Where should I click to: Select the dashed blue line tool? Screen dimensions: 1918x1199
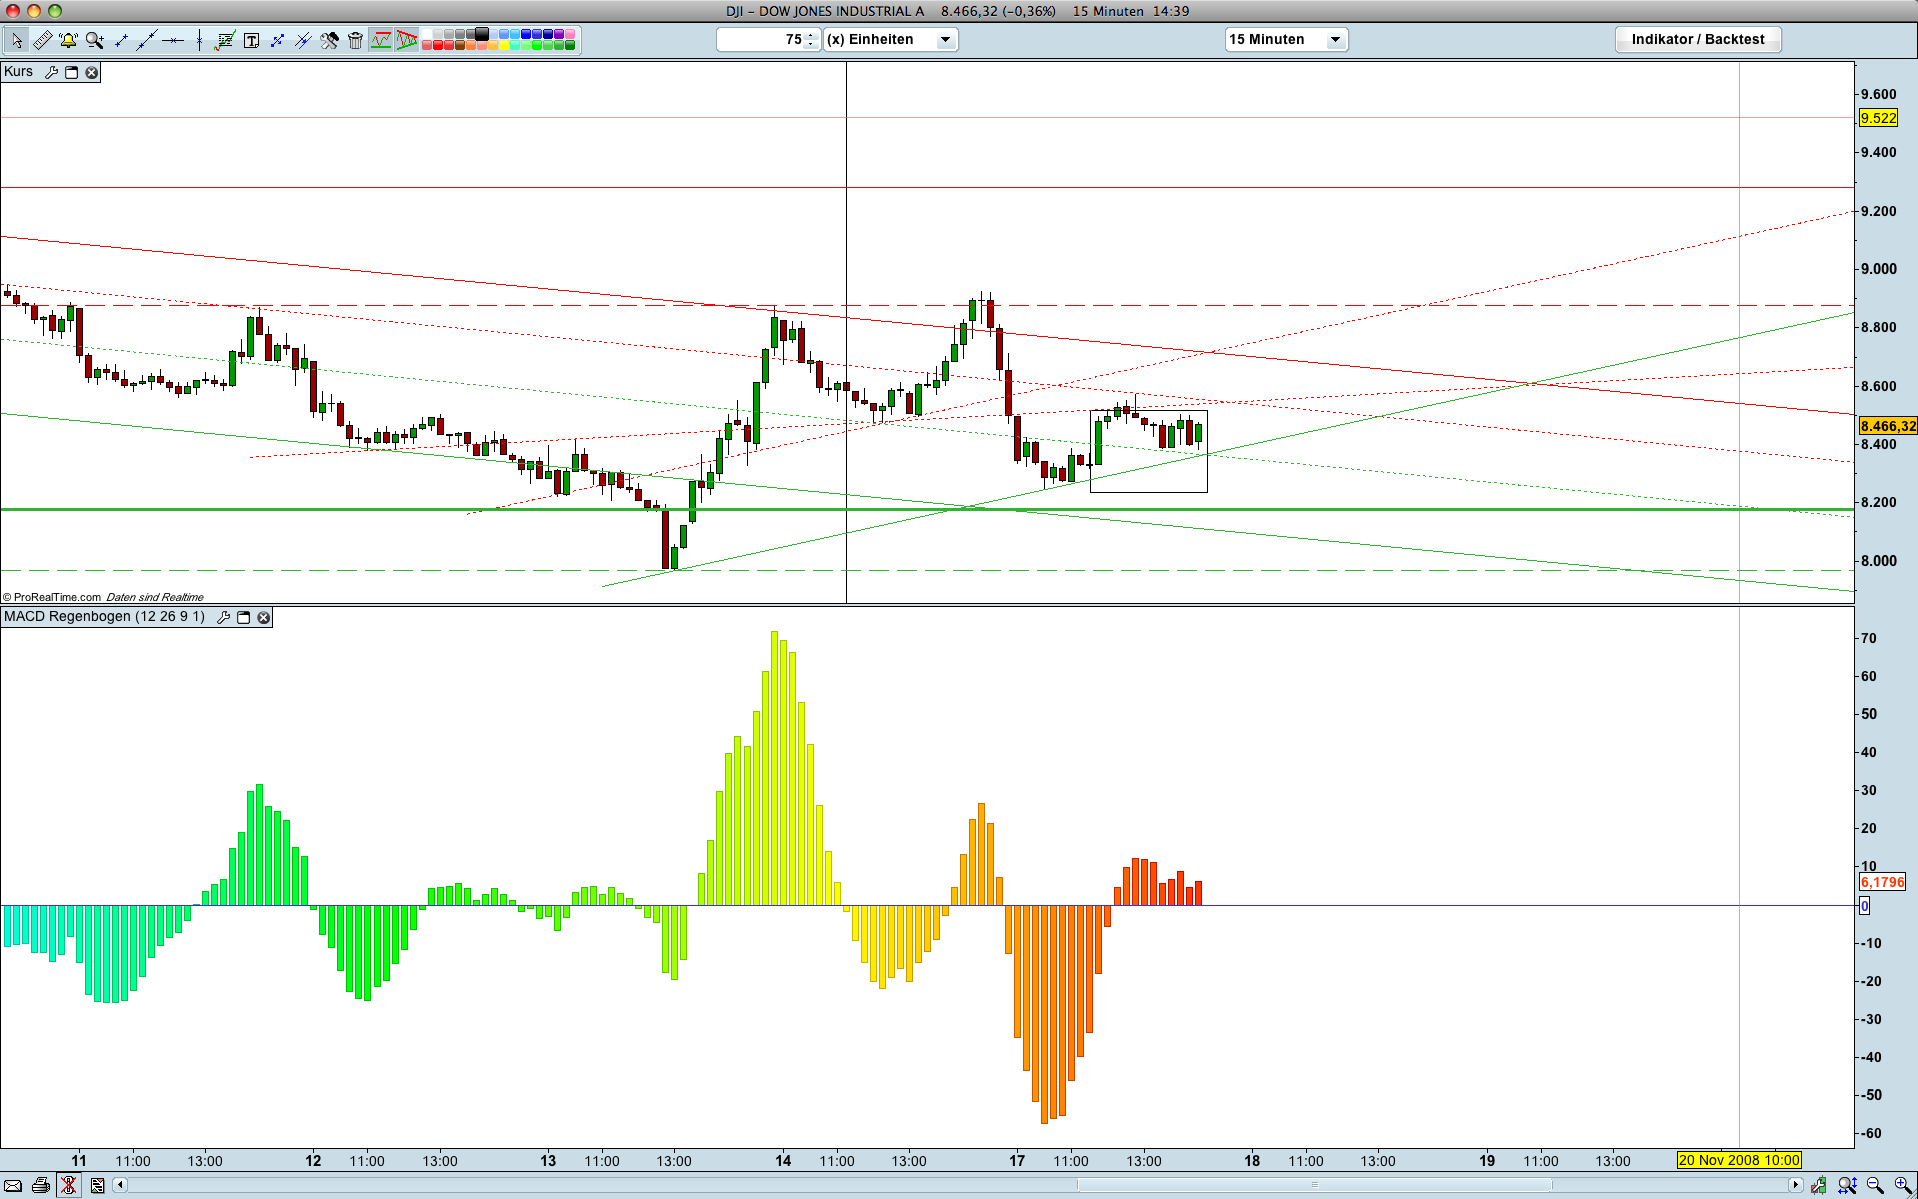[277, 40]
